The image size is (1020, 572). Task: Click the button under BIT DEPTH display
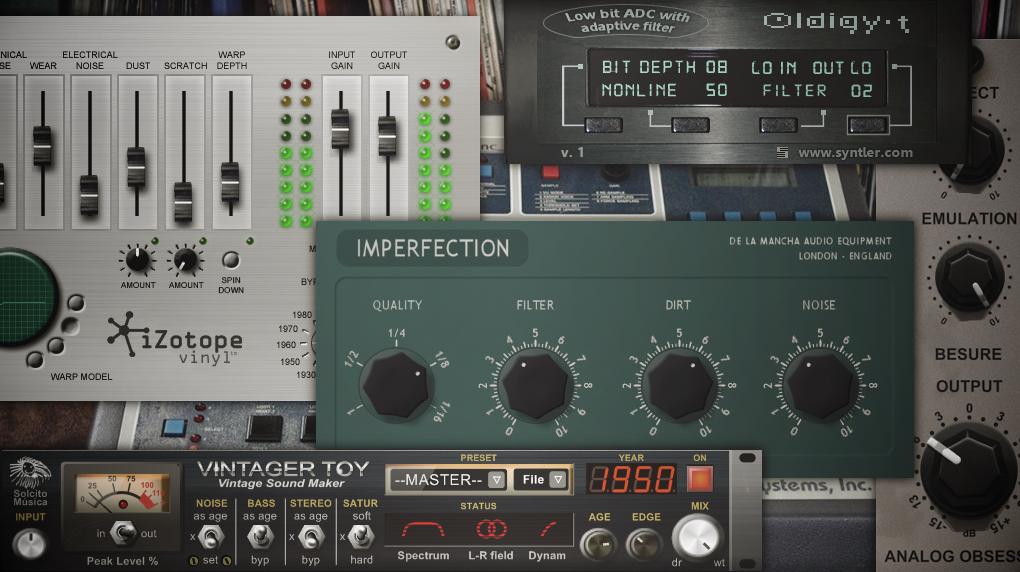(603, 125)
